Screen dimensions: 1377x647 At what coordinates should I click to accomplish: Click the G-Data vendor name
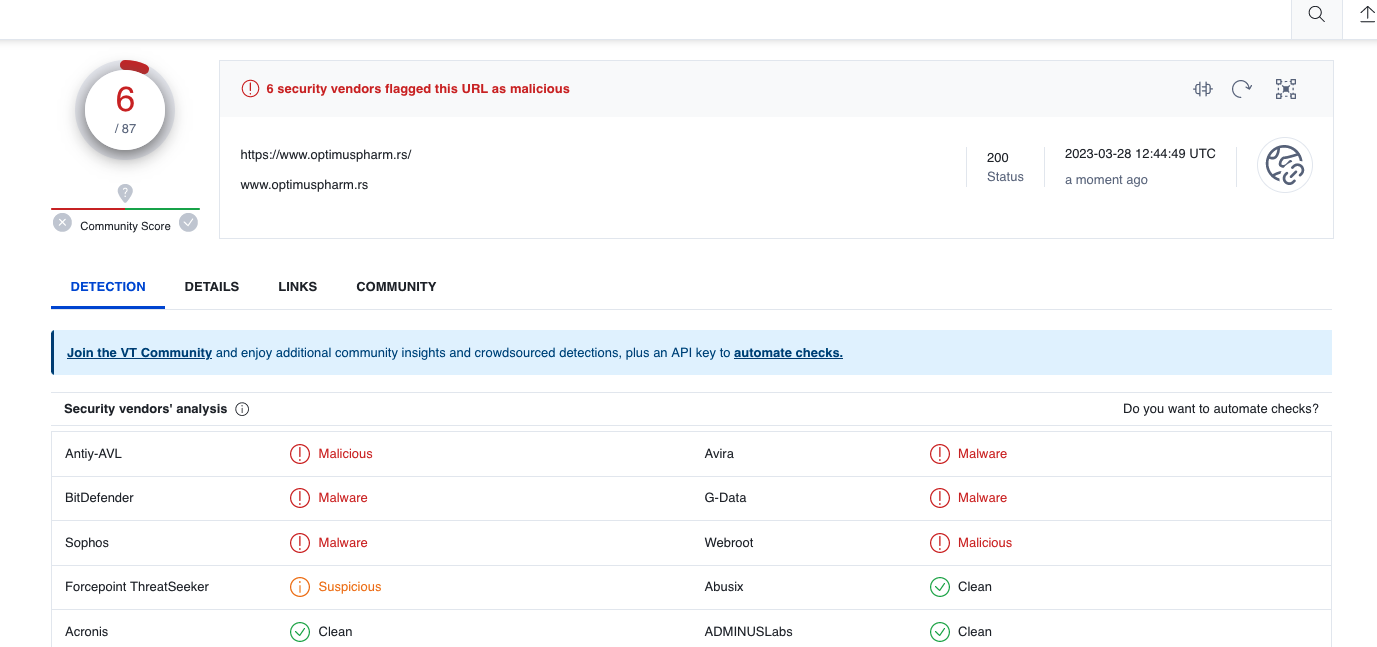click(725, 498)
